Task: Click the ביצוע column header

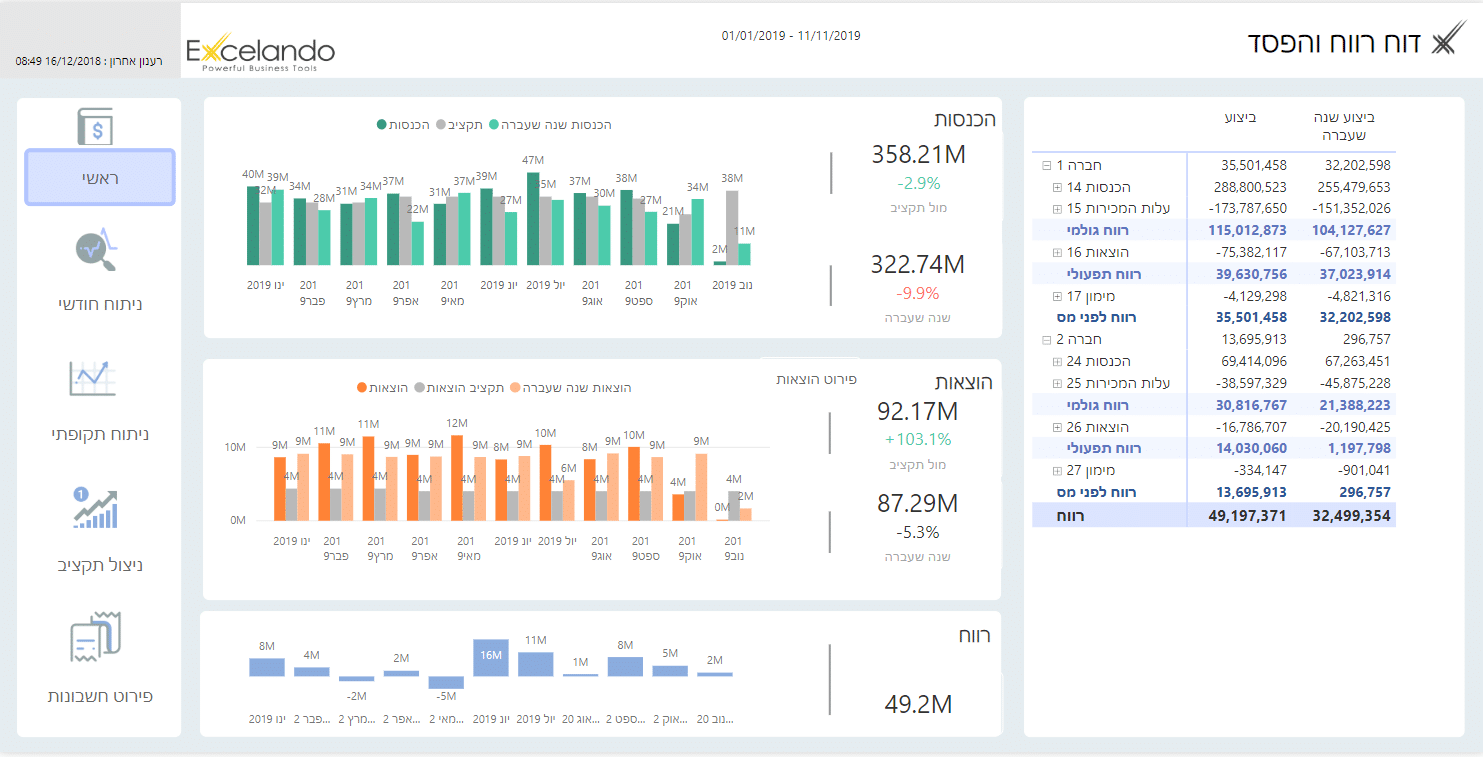Action: coord(1241,118)
